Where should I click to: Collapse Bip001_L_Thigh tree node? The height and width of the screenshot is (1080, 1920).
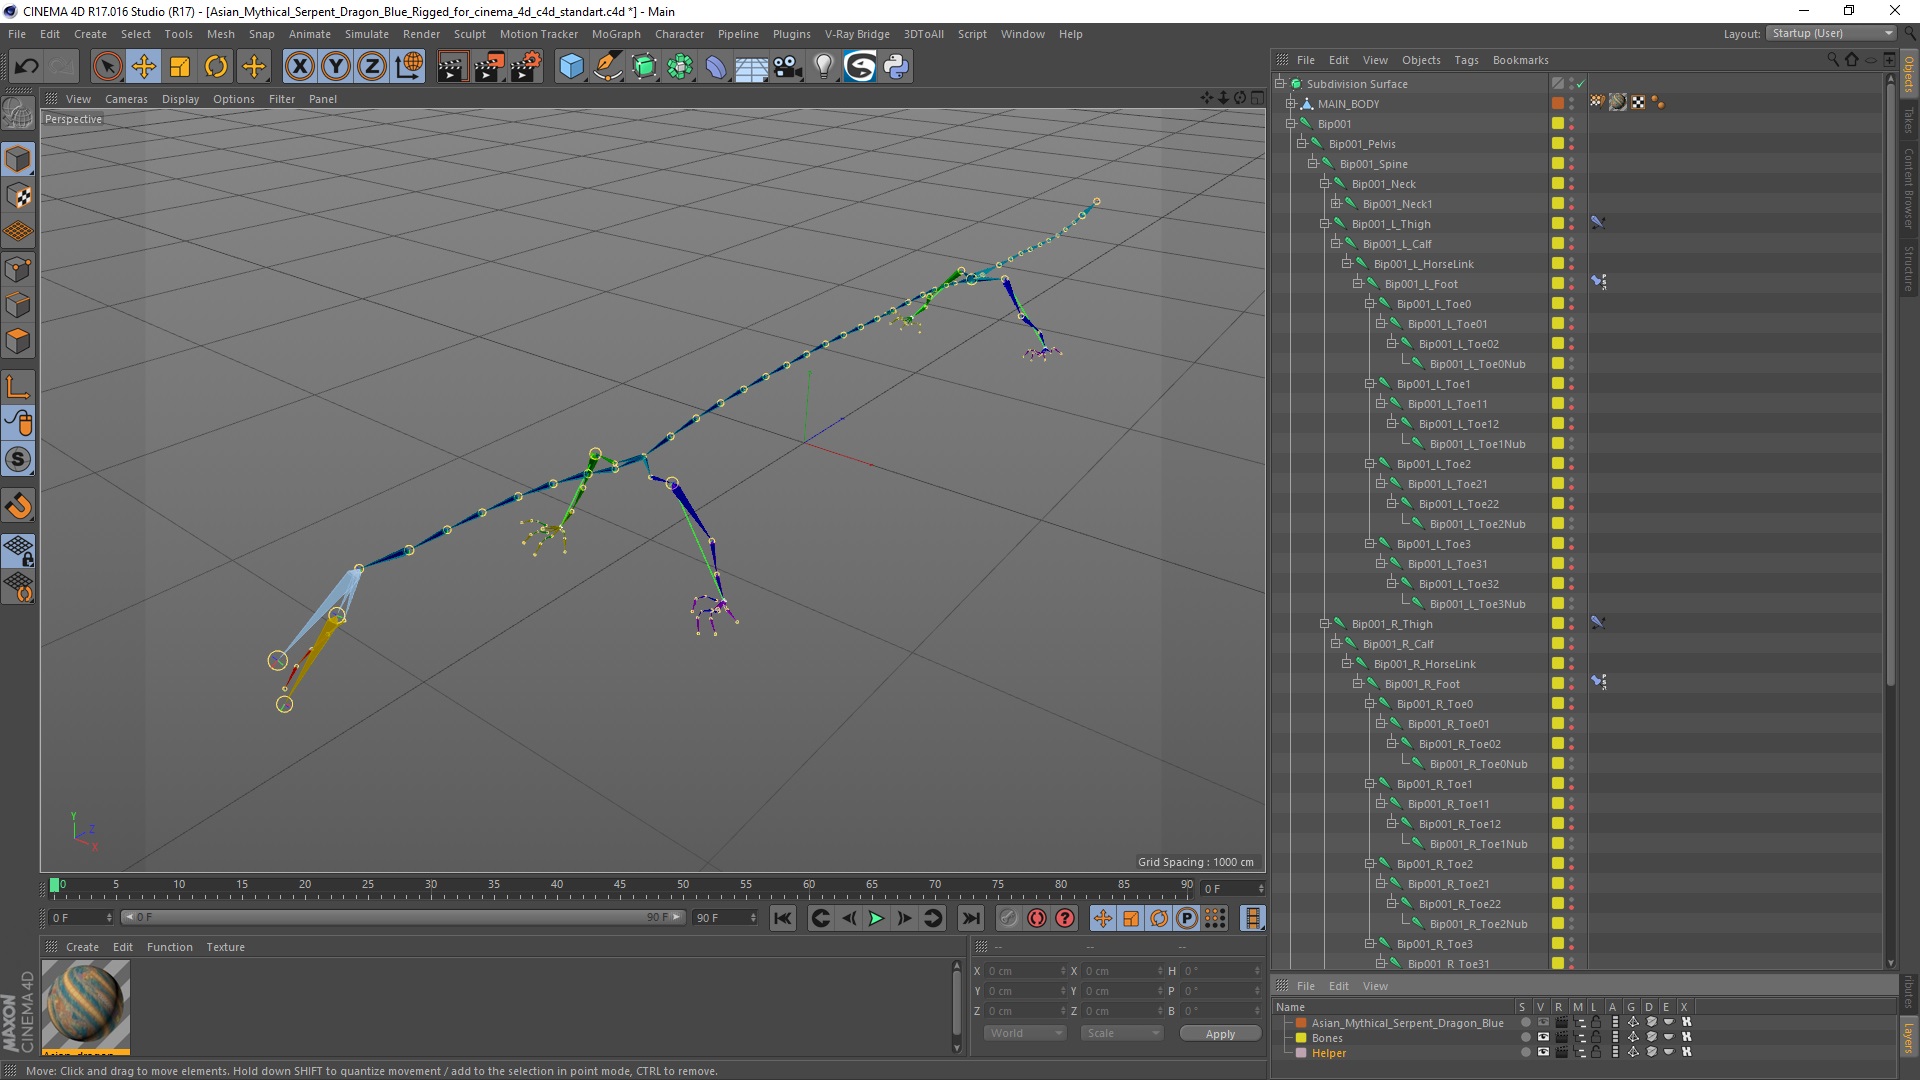(x=1325, y=224)
